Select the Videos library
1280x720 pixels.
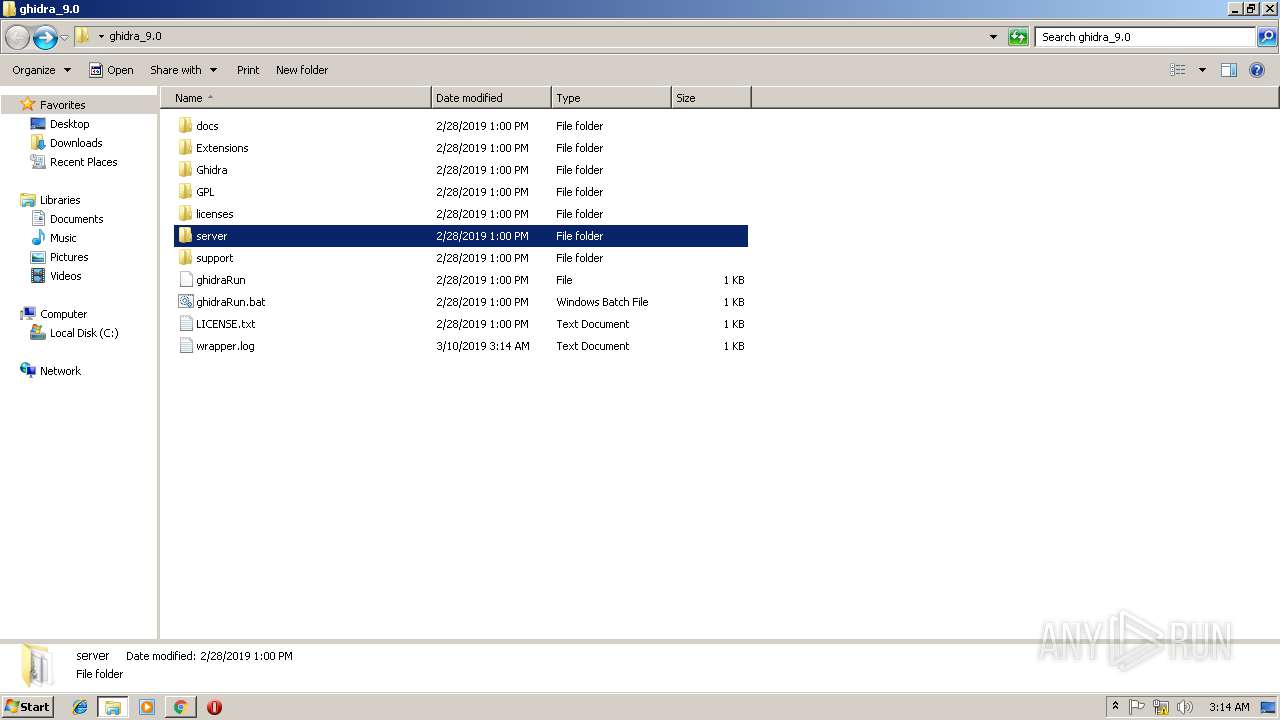click(65, 276)
